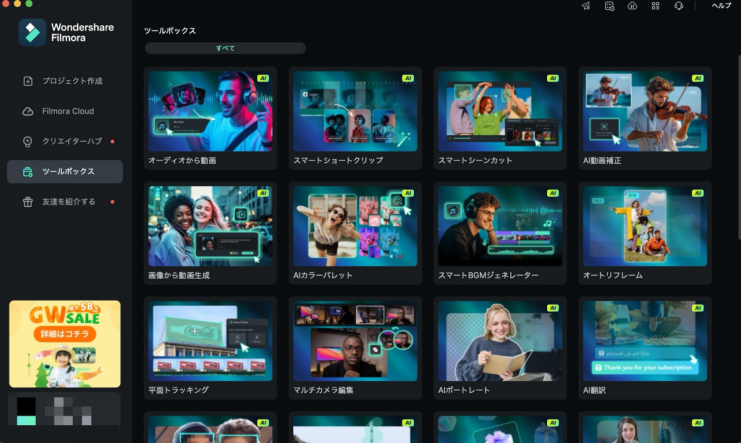Open 友達を紹介する in the sidebar
742x443 pixels.
pyautogui.click(x=65, y=202)
